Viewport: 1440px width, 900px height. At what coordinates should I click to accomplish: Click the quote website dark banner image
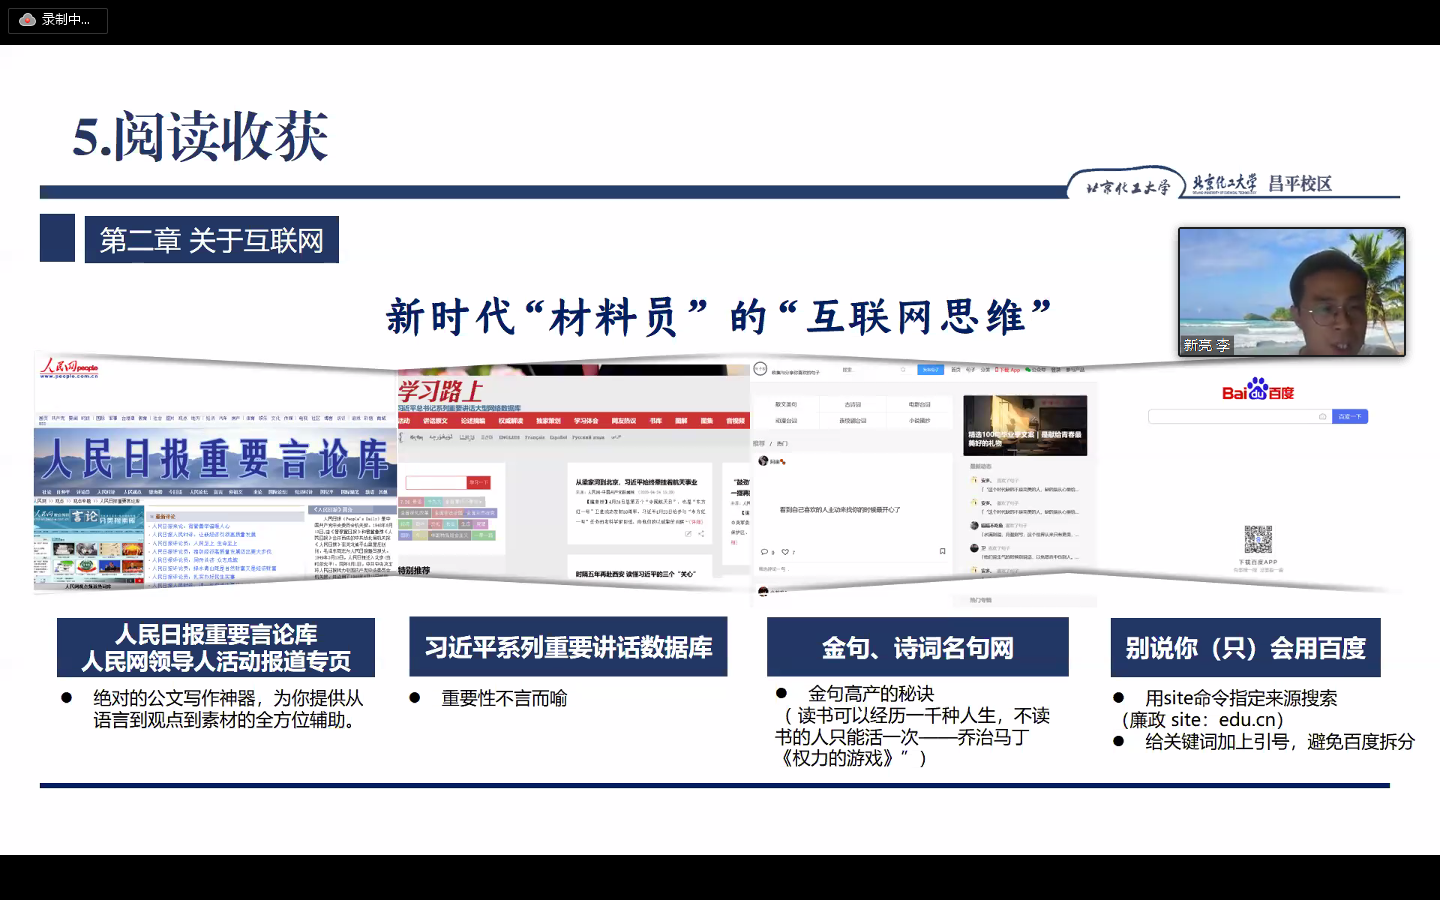(x=1025, y=425)
